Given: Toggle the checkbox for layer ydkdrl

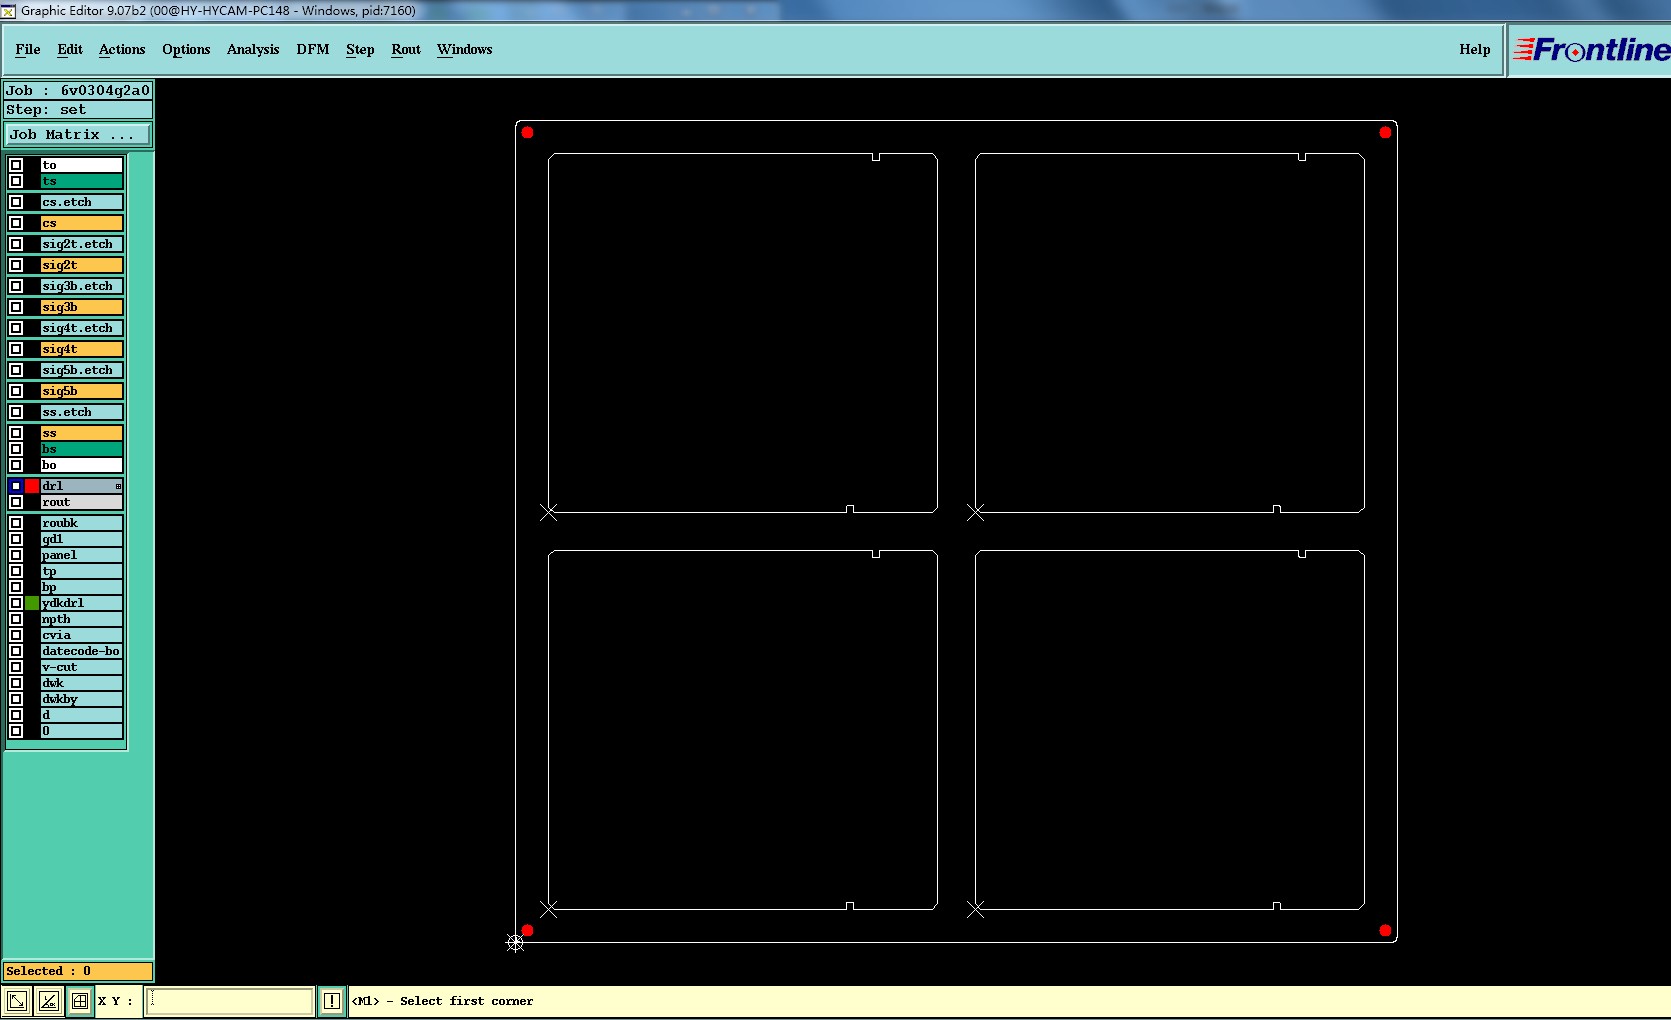Looking at the screenshot, I should click(x=16, y=603).
